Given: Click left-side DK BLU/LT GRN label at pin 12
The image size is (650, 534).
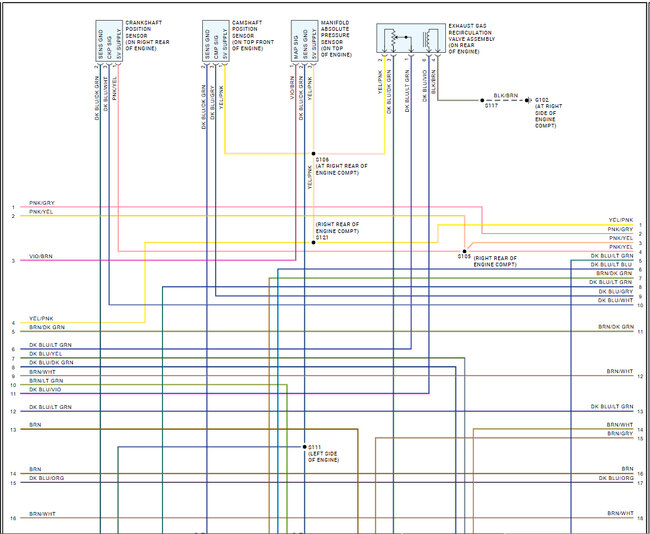Looking at the screenshot, I should (50, 407).
